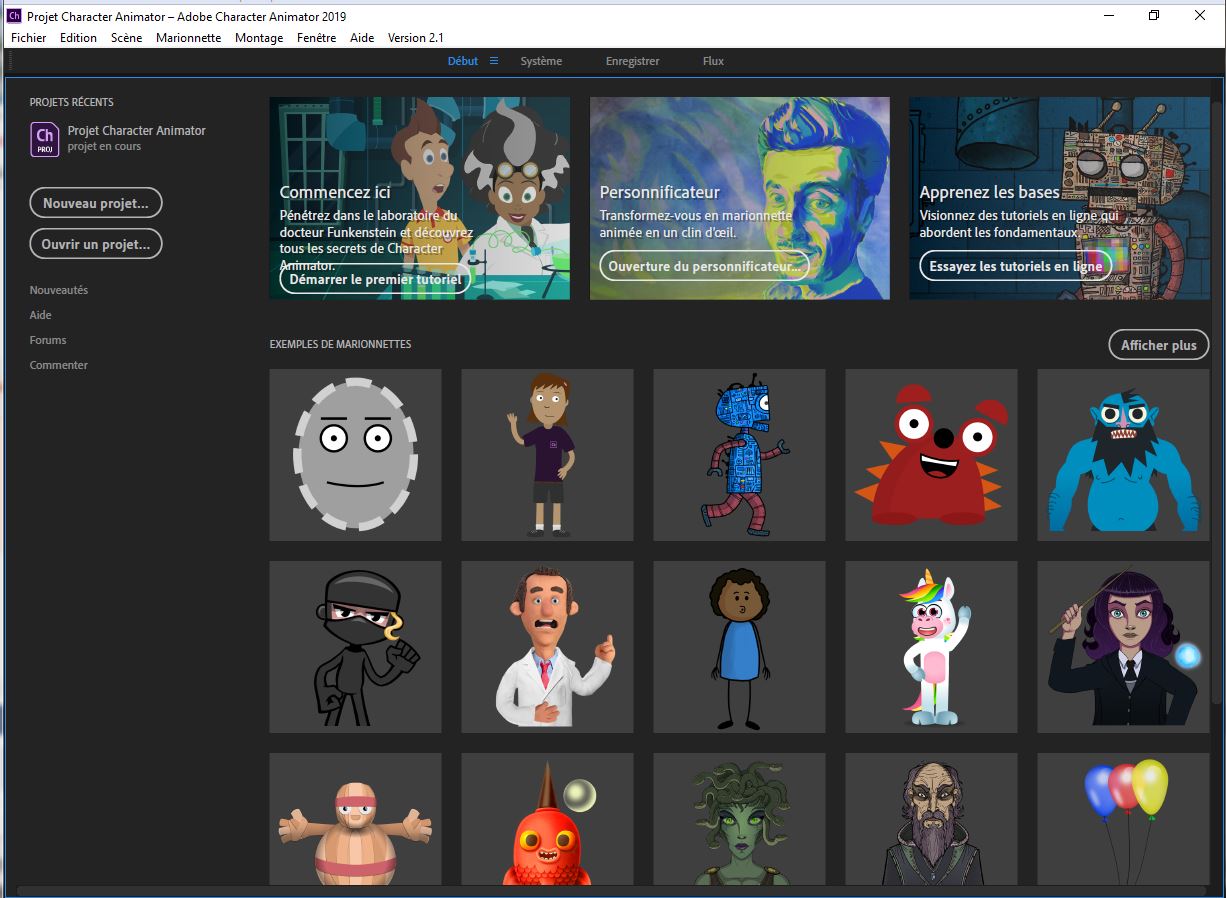This screenshot has height=898, width=1226.
Task: Open the Aide link in sidebar
Action: [x=41, y=315]
